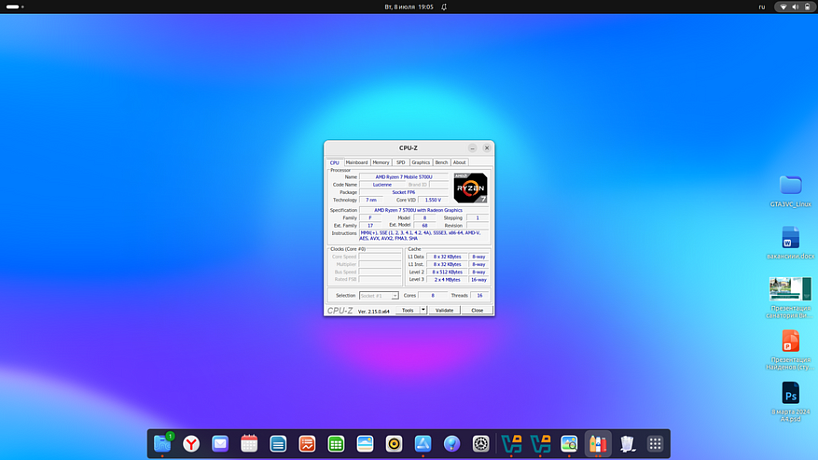Open the trash in the dock
Image resolution: width=818 pixels, height=460 pixels.
pyautogui.click(x=627, y=444)
